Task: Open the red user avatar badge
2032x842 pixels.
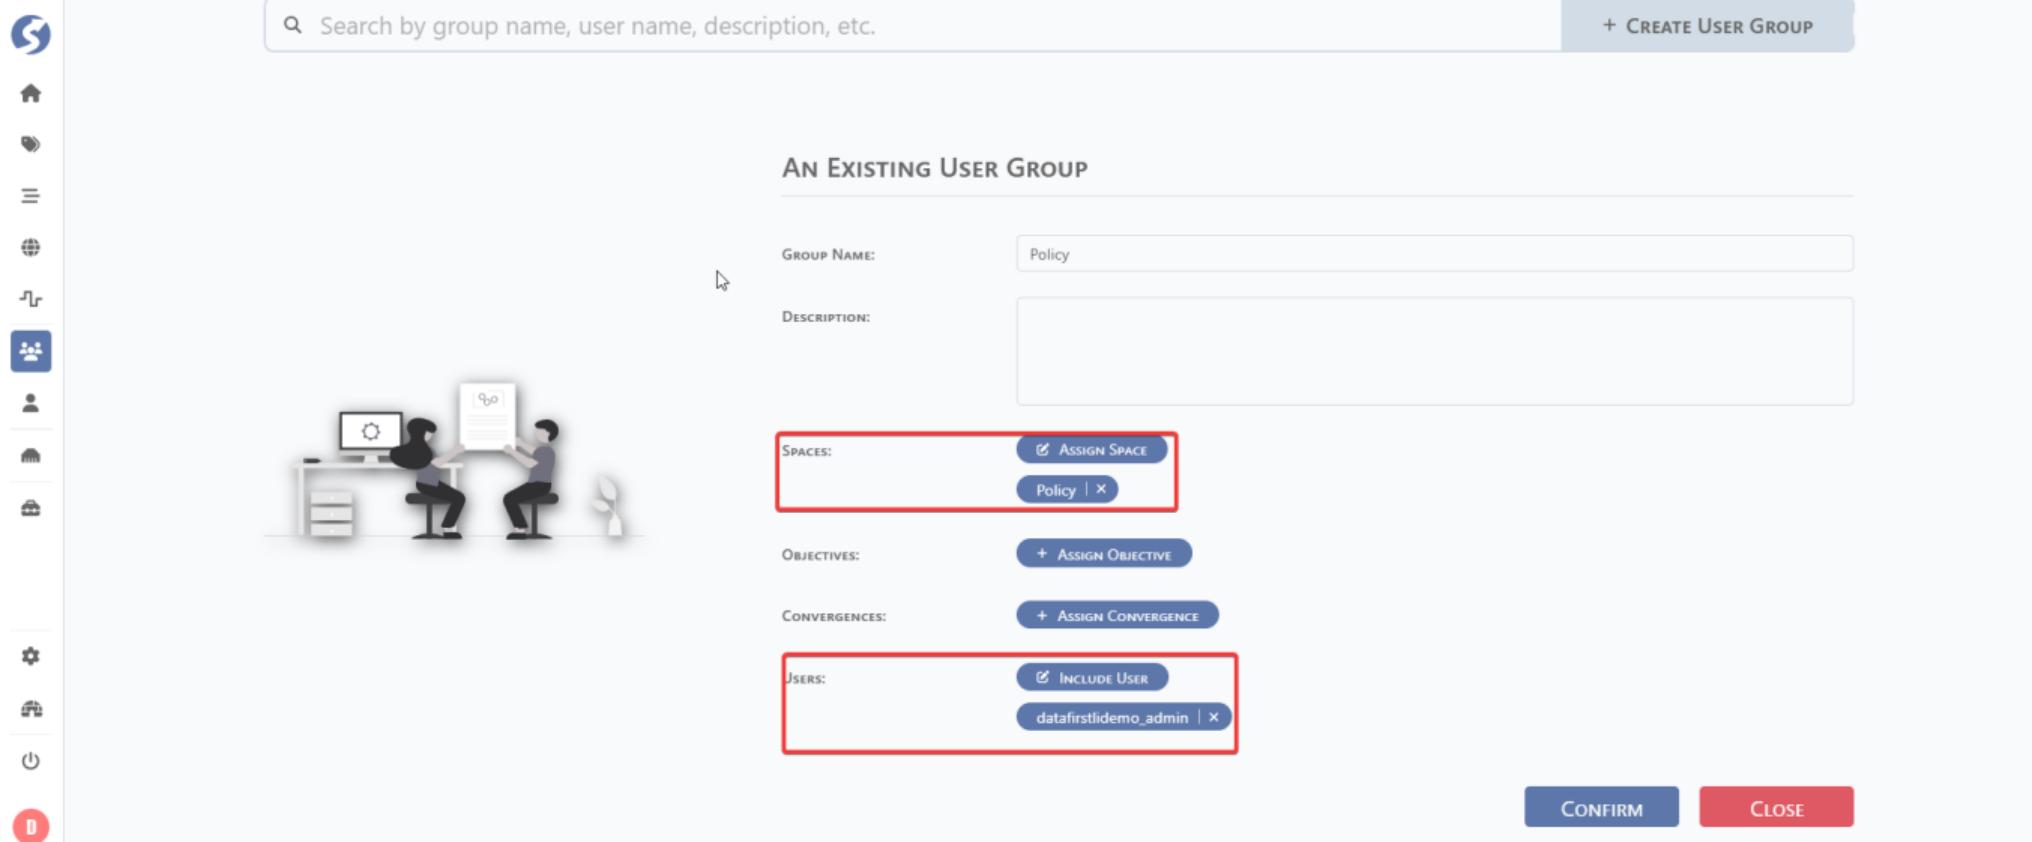Action: click(31, 826)
